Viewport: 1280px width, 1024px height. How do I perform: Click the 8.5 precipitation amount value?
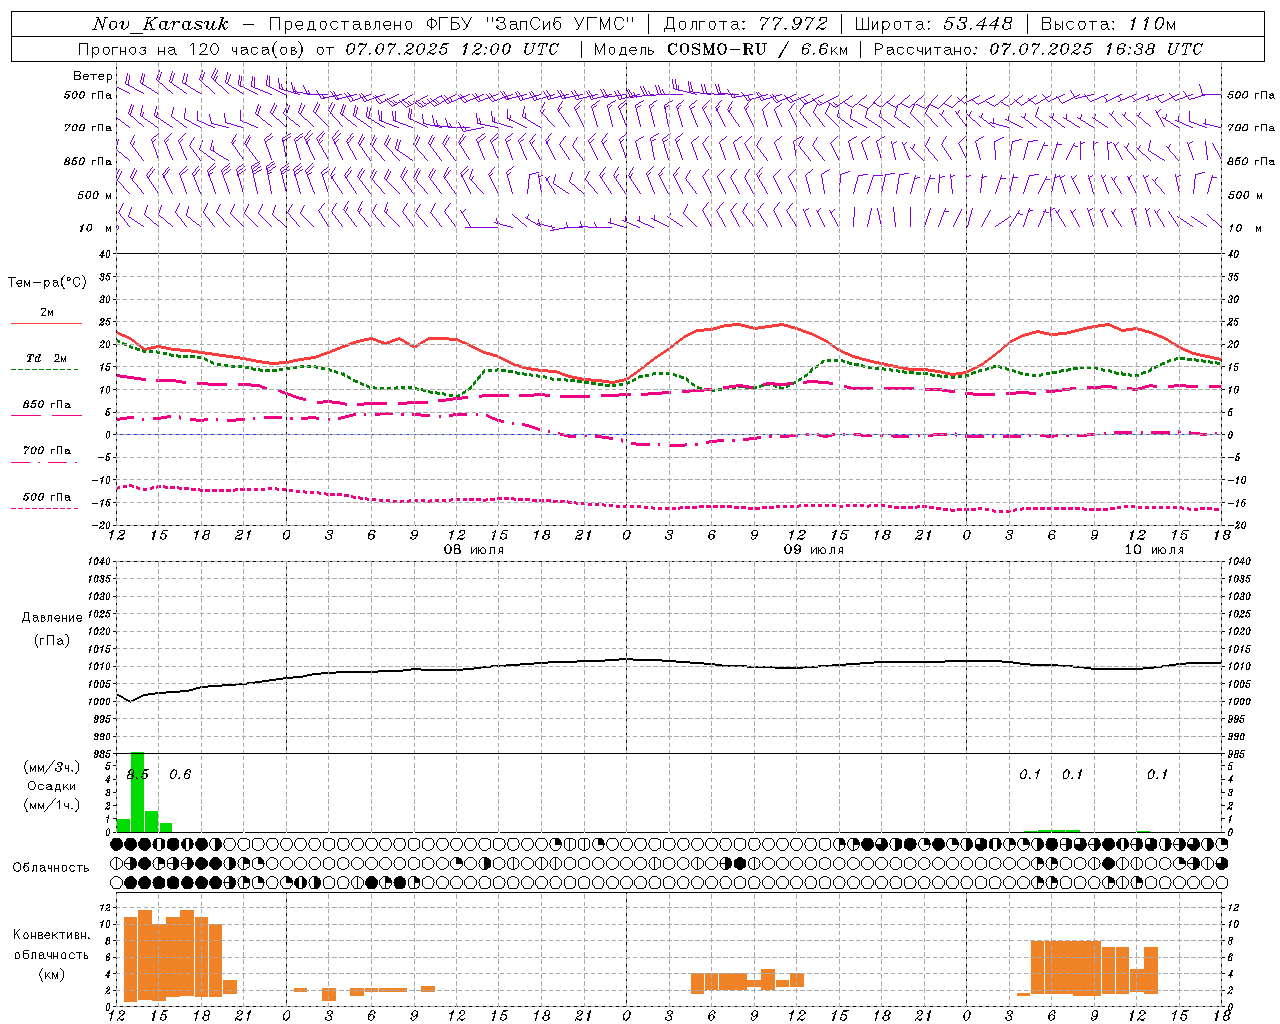137,774
